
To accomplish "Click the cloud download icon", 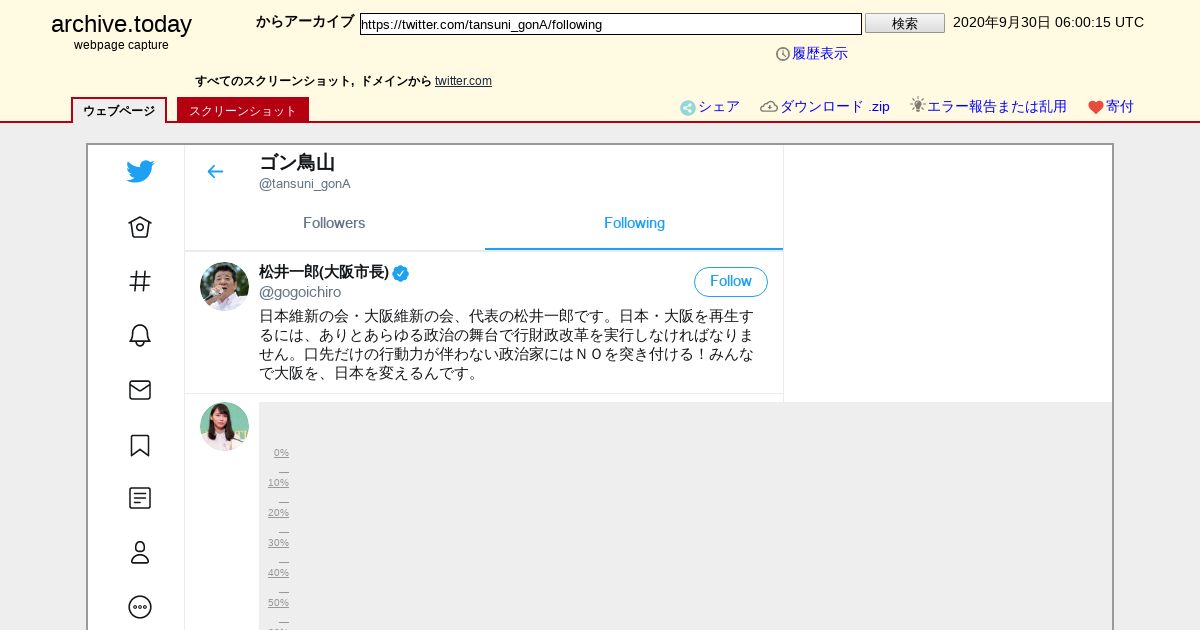I will (x=769, y=107).
